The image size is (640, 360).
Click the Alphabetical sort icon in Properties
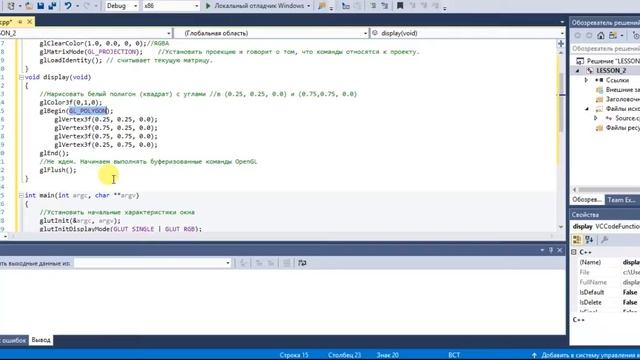pyautogui.click(x=589, y=240)
